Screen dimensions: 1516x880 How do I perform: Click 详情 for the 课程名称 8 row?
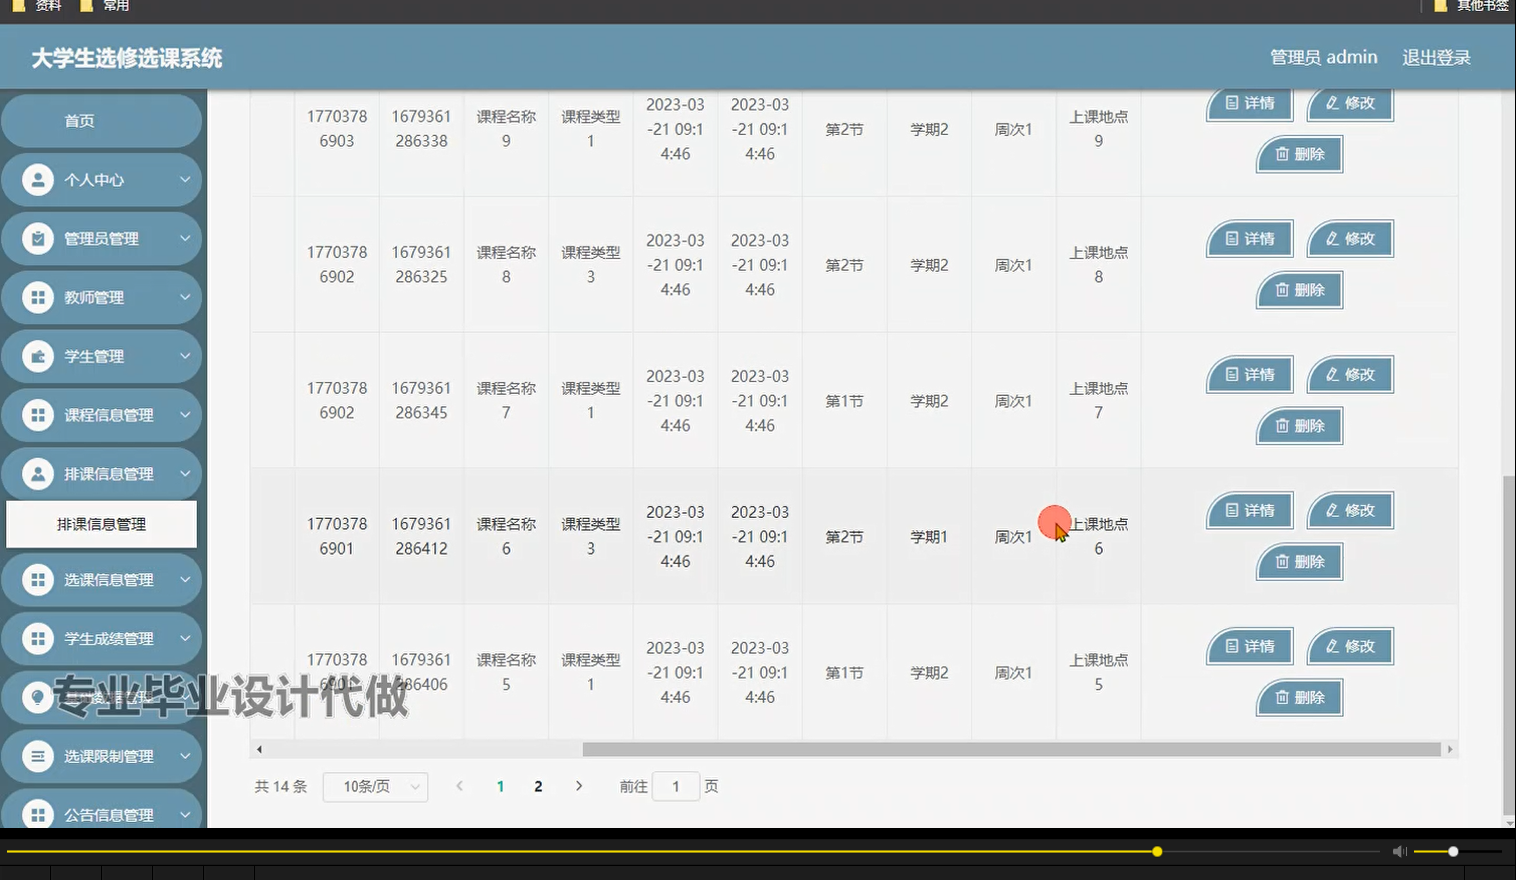point(1250,239)
